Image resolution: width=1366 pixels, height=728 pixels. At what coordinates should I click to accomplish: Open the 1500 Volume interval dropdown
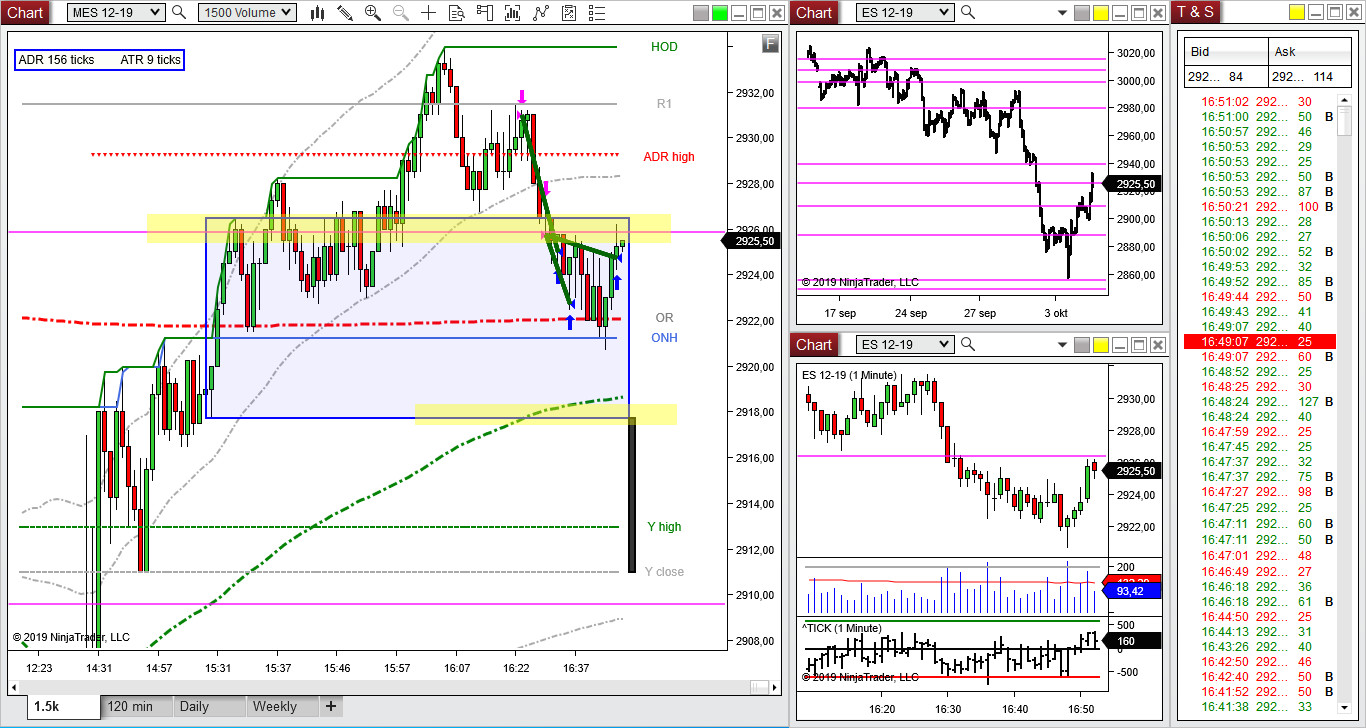click(247, 12)
